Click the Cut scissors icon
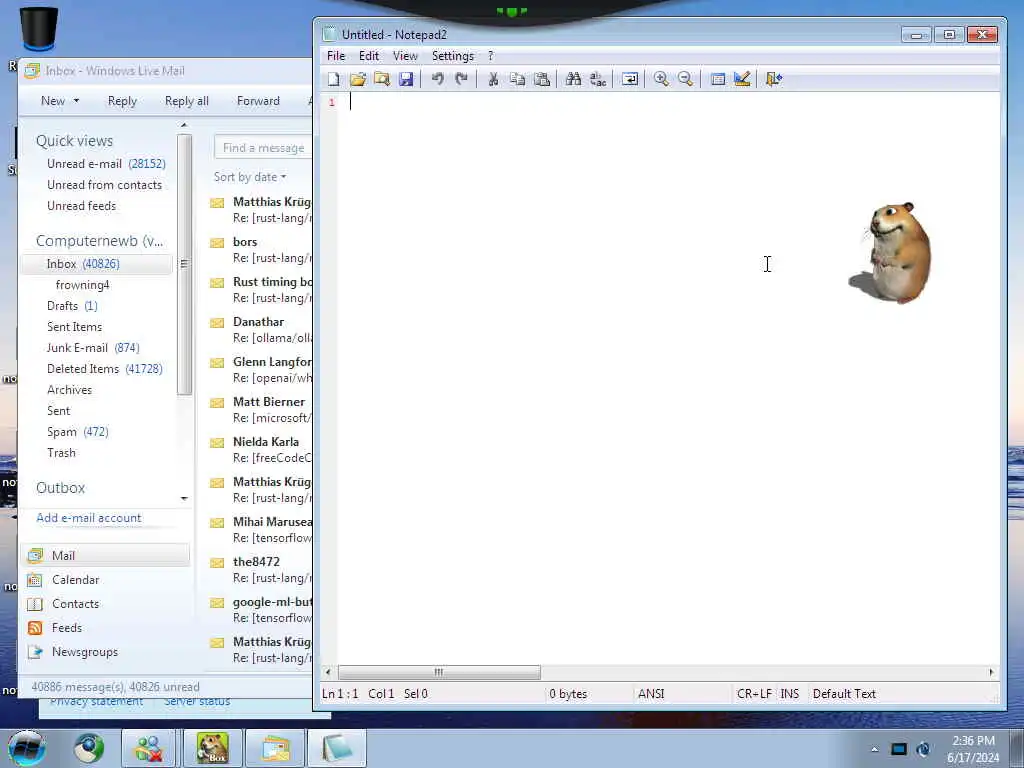 (493, 79)
